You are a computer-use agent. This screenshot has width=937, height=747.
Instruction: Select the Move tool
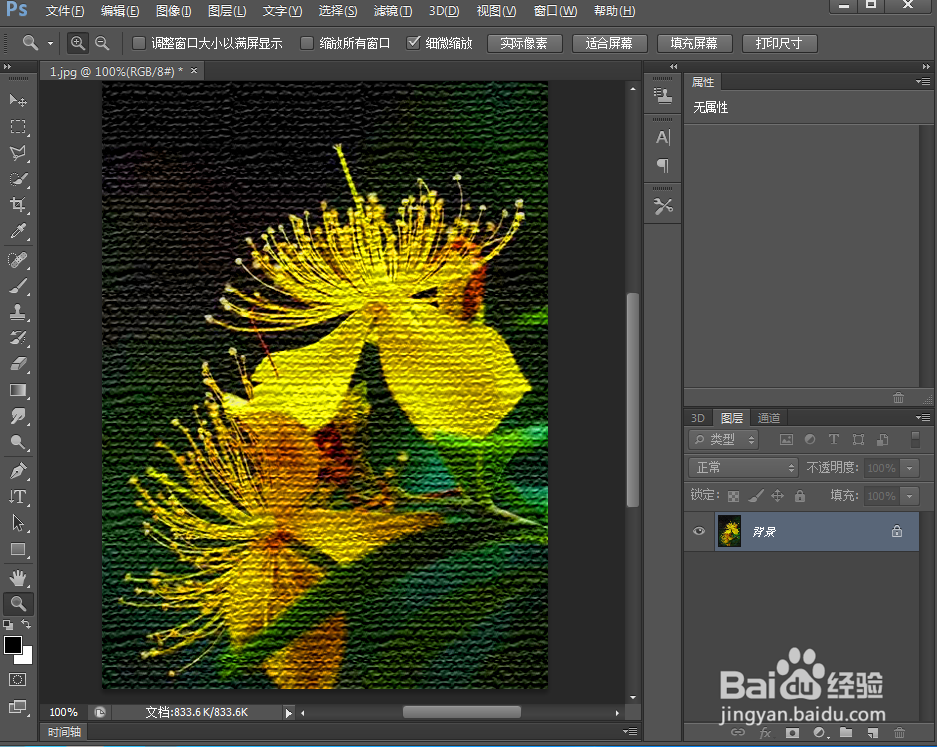click(18, 100)
